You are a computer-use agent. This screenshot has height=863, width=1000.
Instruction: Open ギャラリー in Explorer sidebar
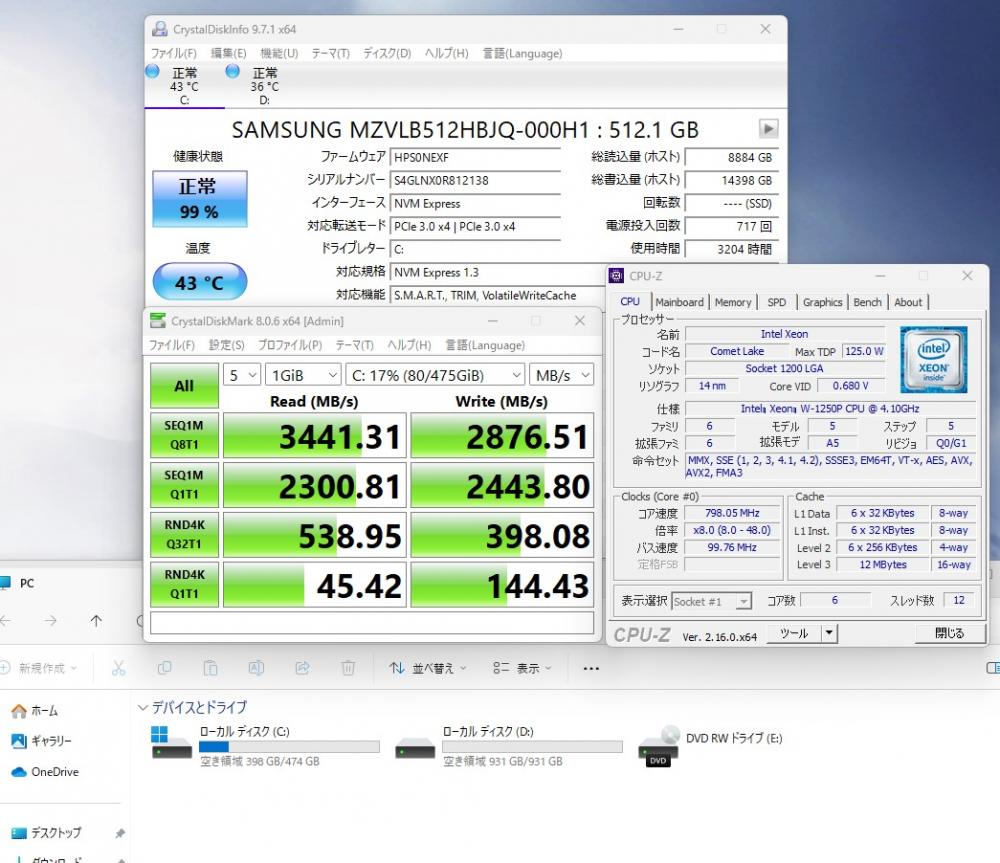41,741
